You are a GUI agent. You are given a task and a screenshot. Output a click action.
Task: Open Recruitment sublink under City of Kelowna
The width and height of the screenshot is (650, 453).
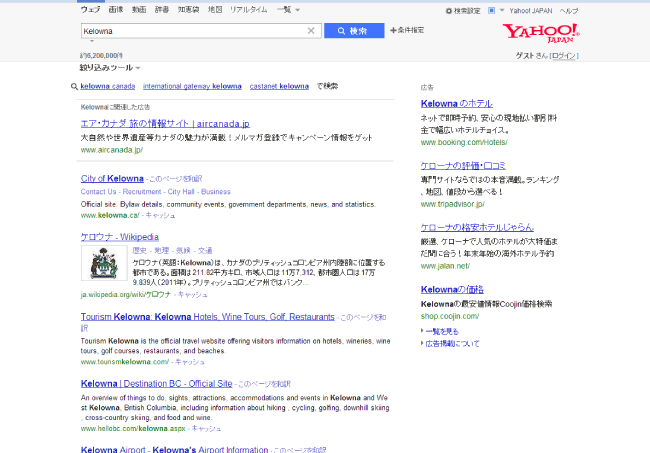pyautogui.click(x=142, y=192)
